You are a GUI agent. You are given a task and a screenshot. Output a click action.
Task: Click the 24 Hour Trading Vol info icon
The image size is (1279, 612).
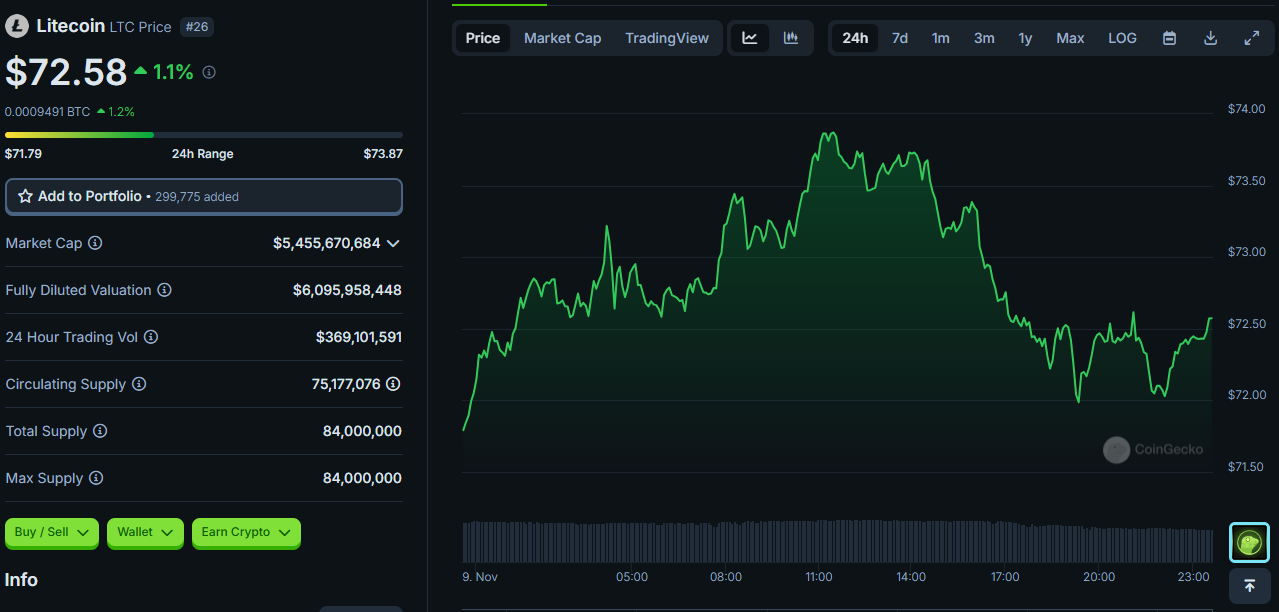pyautogui.click(x=151, y=337)
